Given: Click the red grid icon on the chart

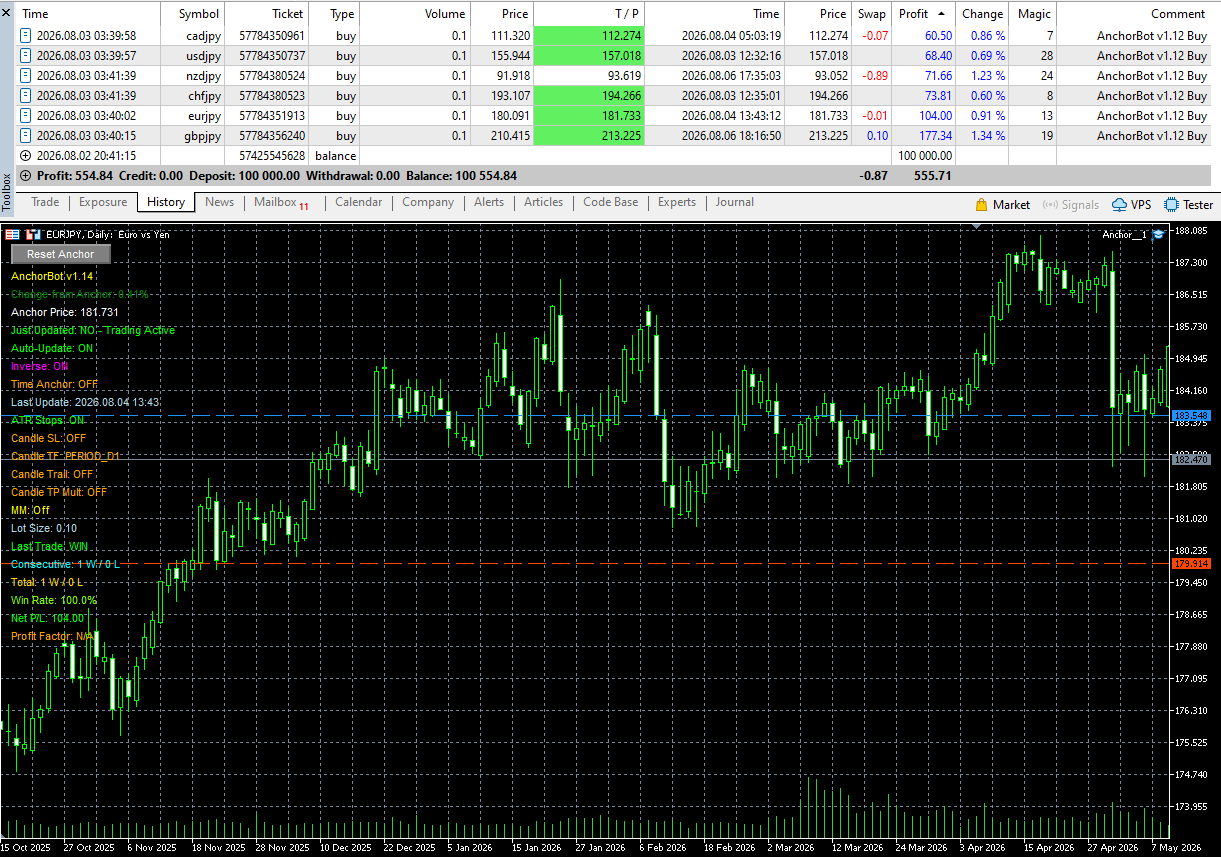Looking at the screenshot, I should click(13, 235).
